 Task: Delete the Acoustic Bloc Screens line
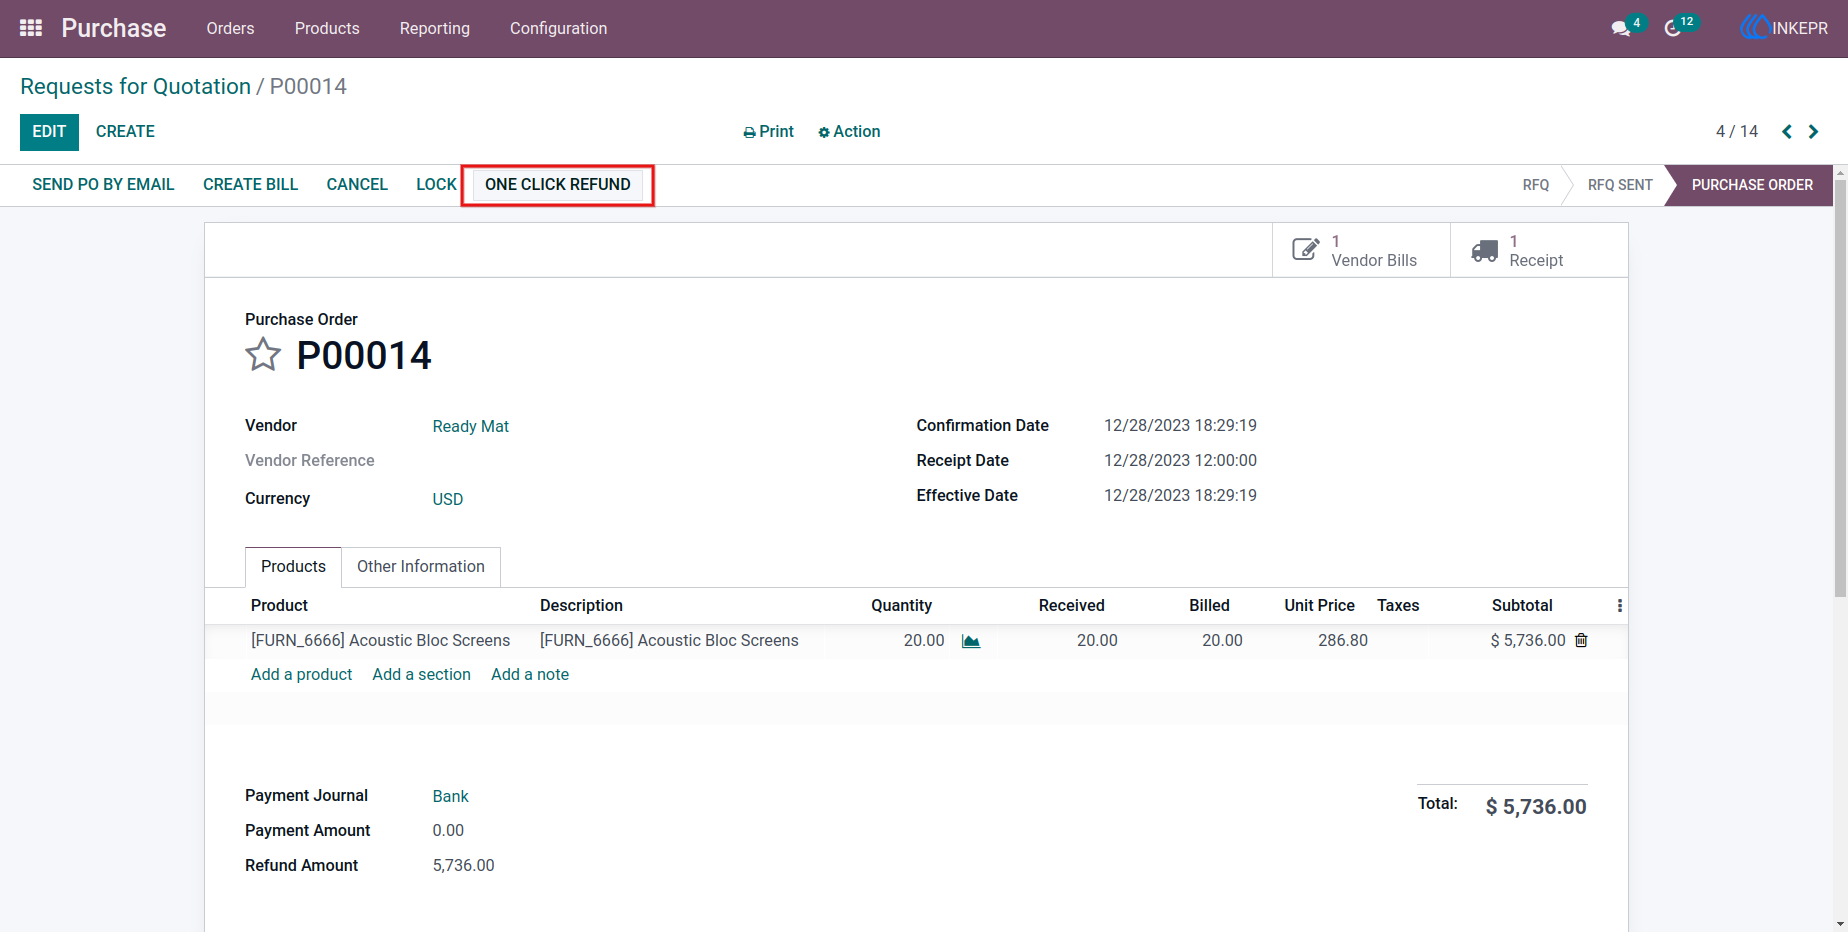pyautogui.click(x=1581, y=640)
